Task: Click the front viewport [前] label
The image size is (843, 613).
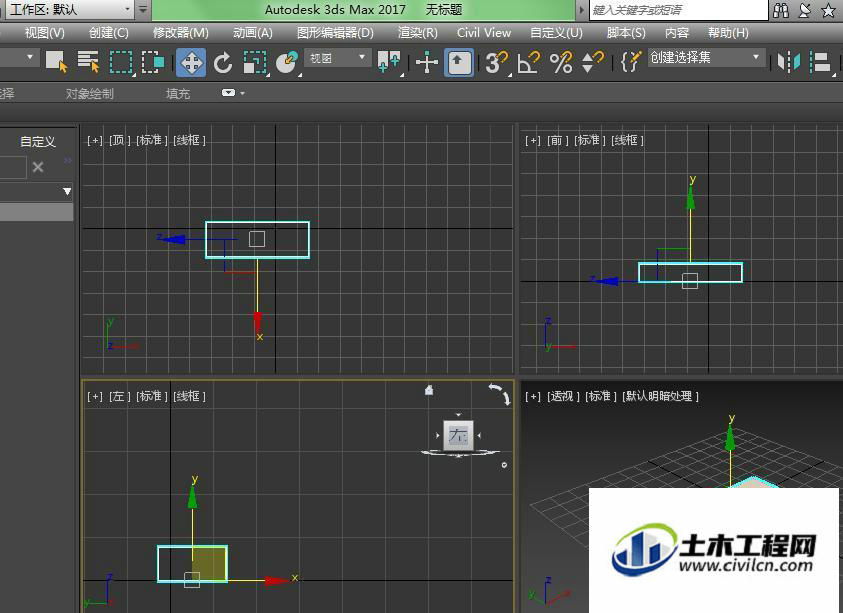Action: 558,140
